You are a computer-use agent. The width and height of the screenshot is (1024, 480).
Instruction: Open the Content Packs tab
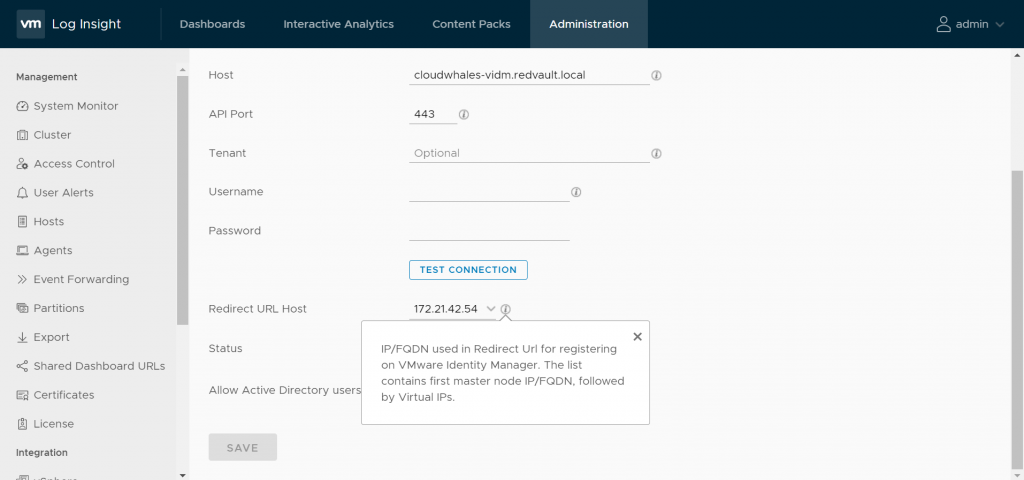tap(472, 24)
